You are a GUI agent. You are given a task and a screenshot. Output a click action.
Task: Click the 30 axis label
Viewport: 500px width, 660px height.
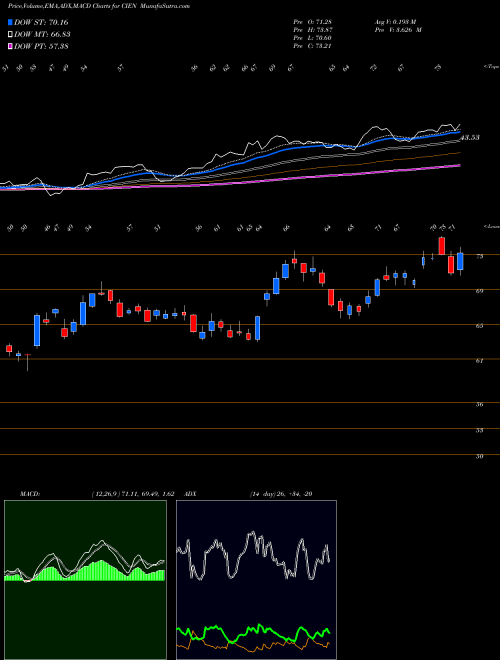pos(479,456)
